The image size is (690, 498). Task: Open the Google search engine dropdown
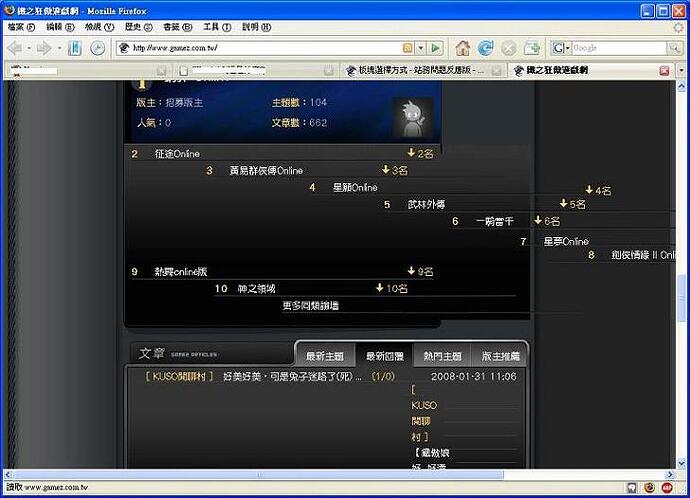pyautogui.click(x=561, y=48)
